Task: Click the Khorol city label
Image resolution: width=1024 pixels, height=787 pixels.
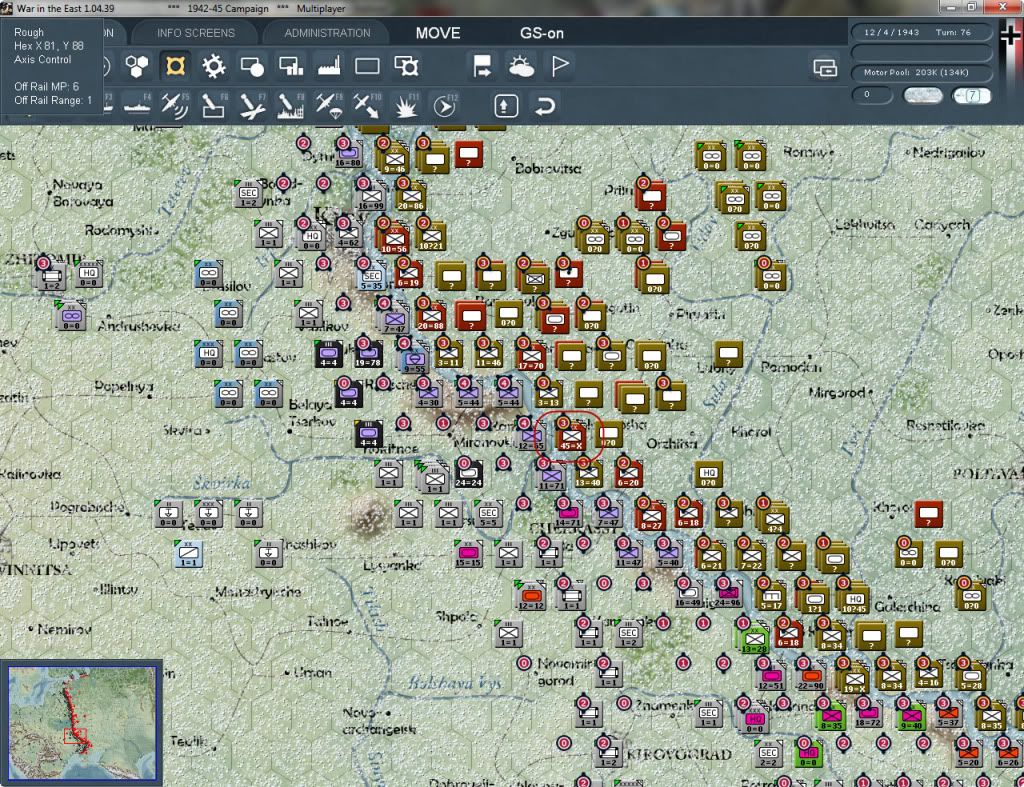Action: (751, 432)
